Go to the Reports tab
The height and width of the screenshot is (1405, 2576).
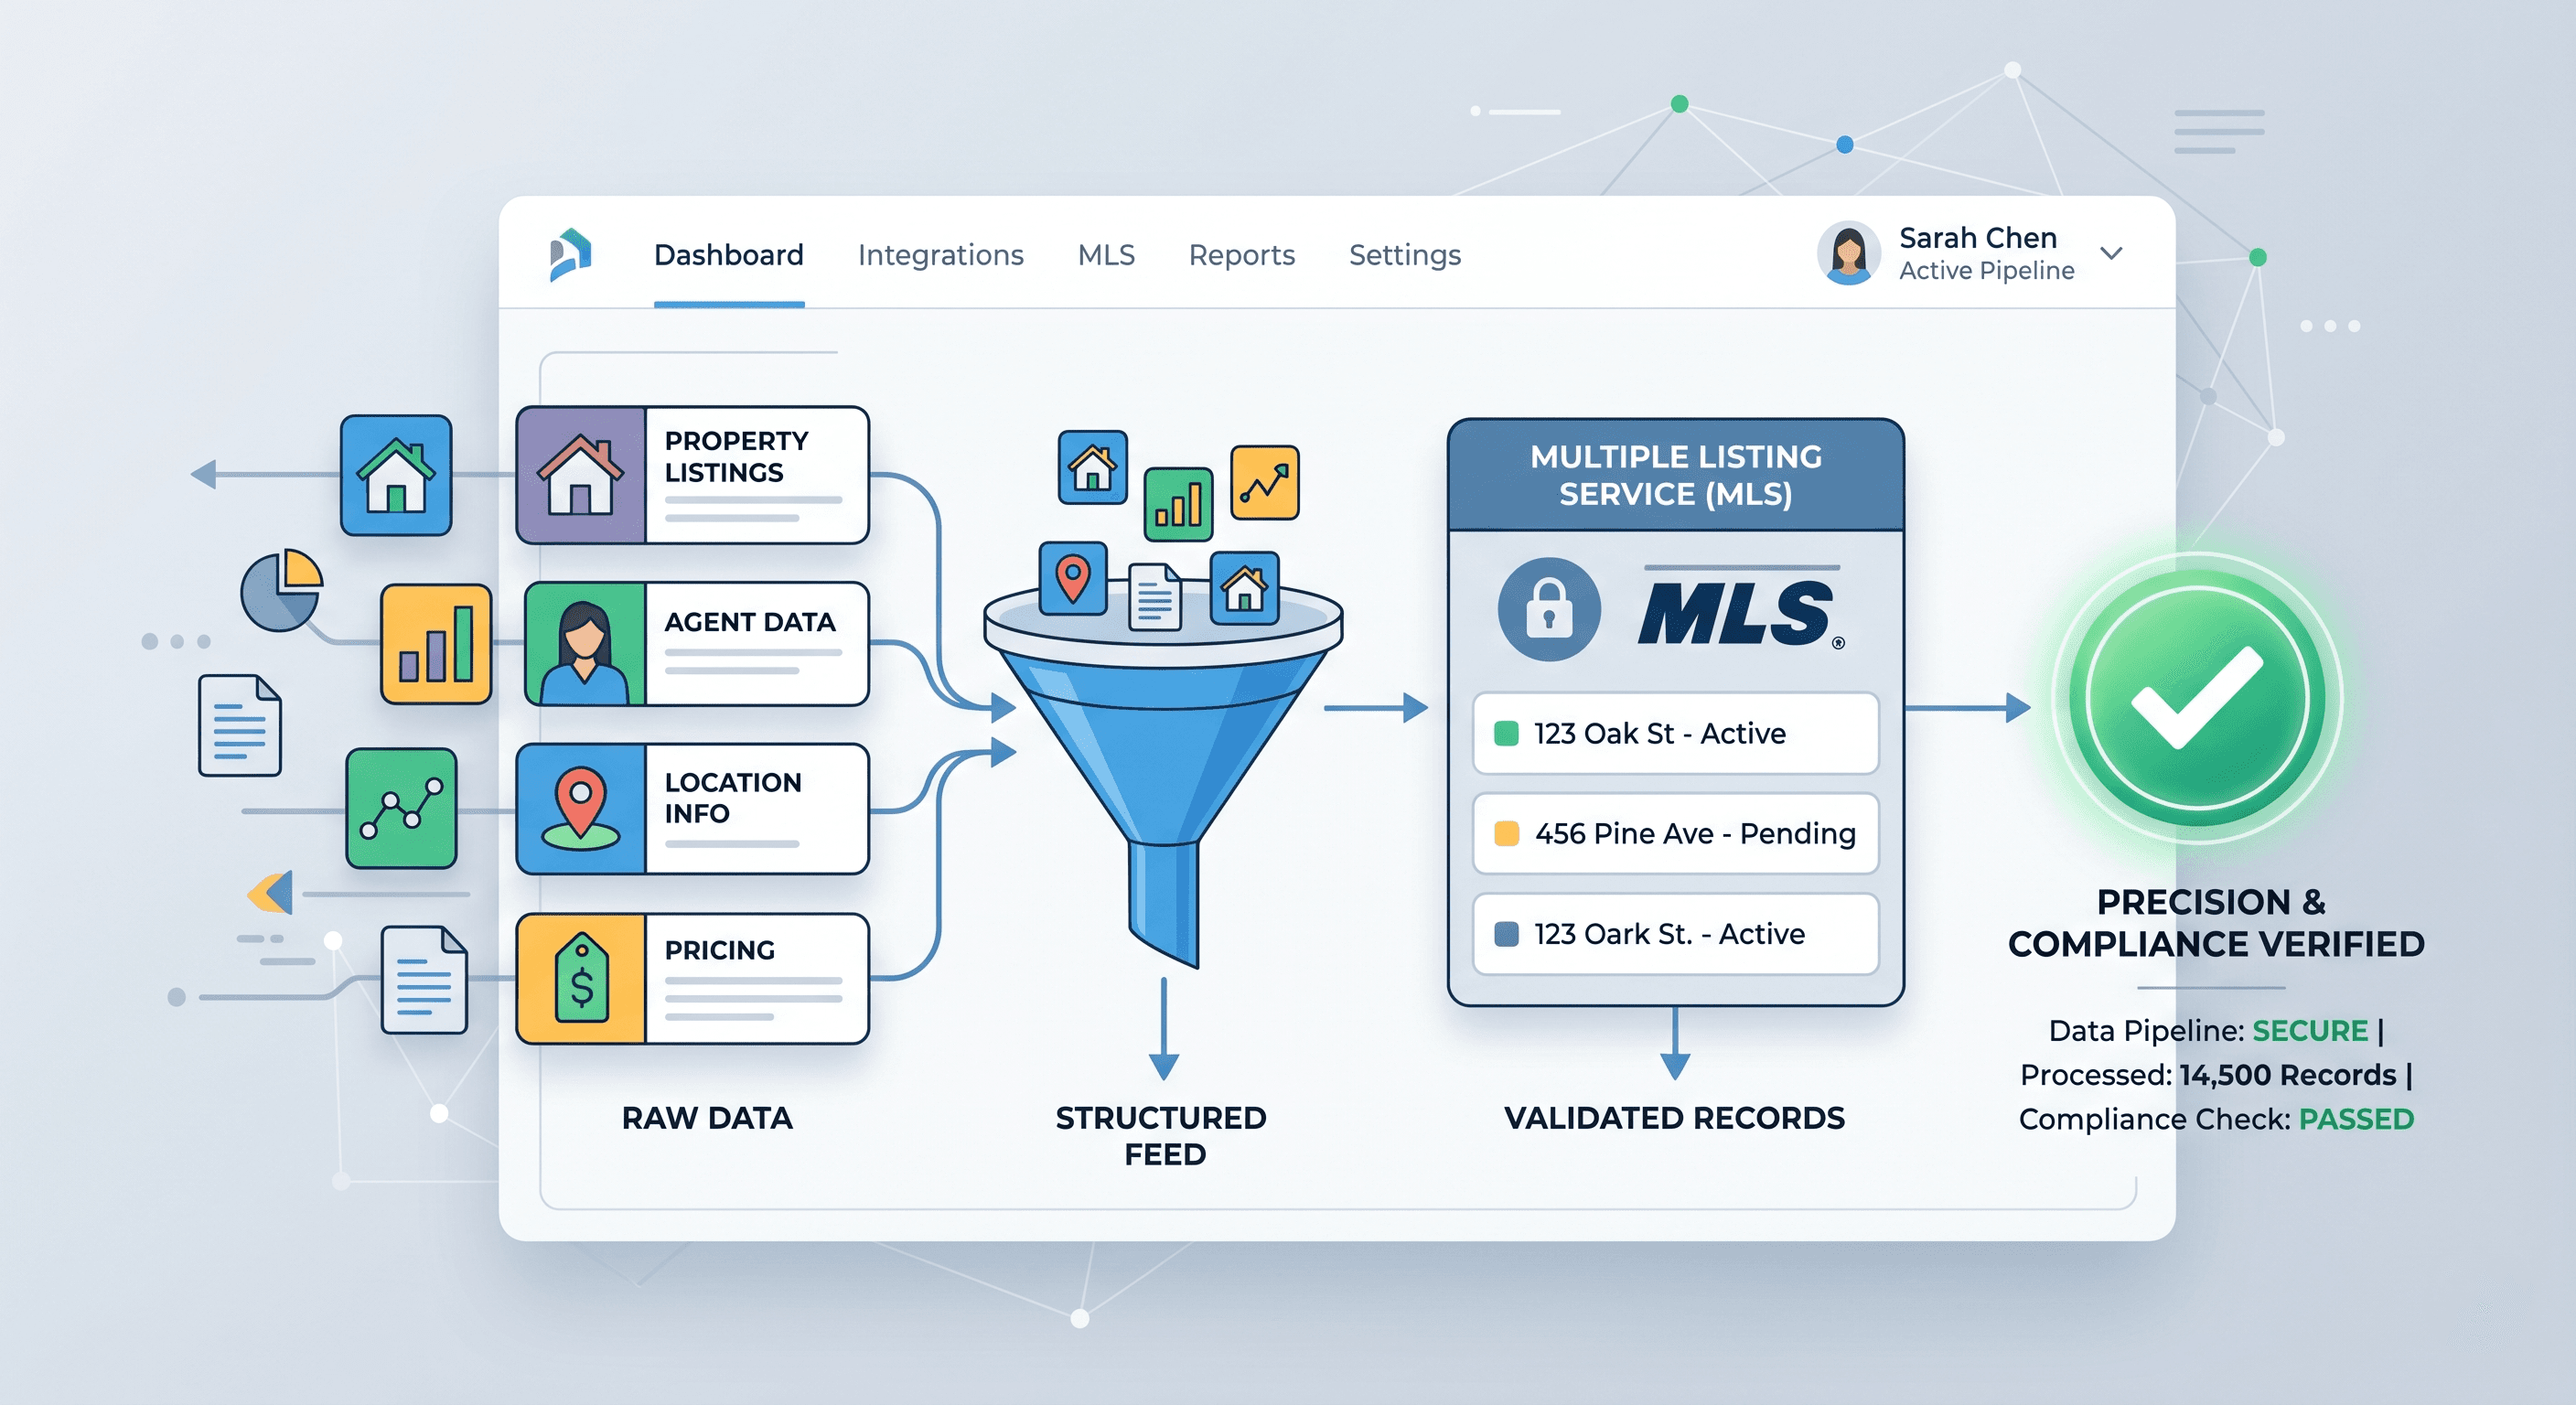click(1242, 256)
